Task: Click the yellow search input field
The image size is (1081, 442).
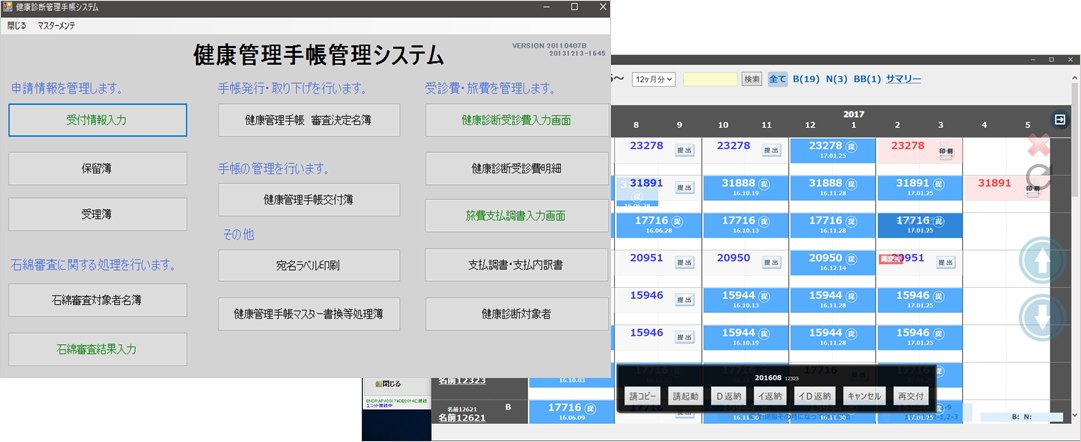Action: point(709,79)
